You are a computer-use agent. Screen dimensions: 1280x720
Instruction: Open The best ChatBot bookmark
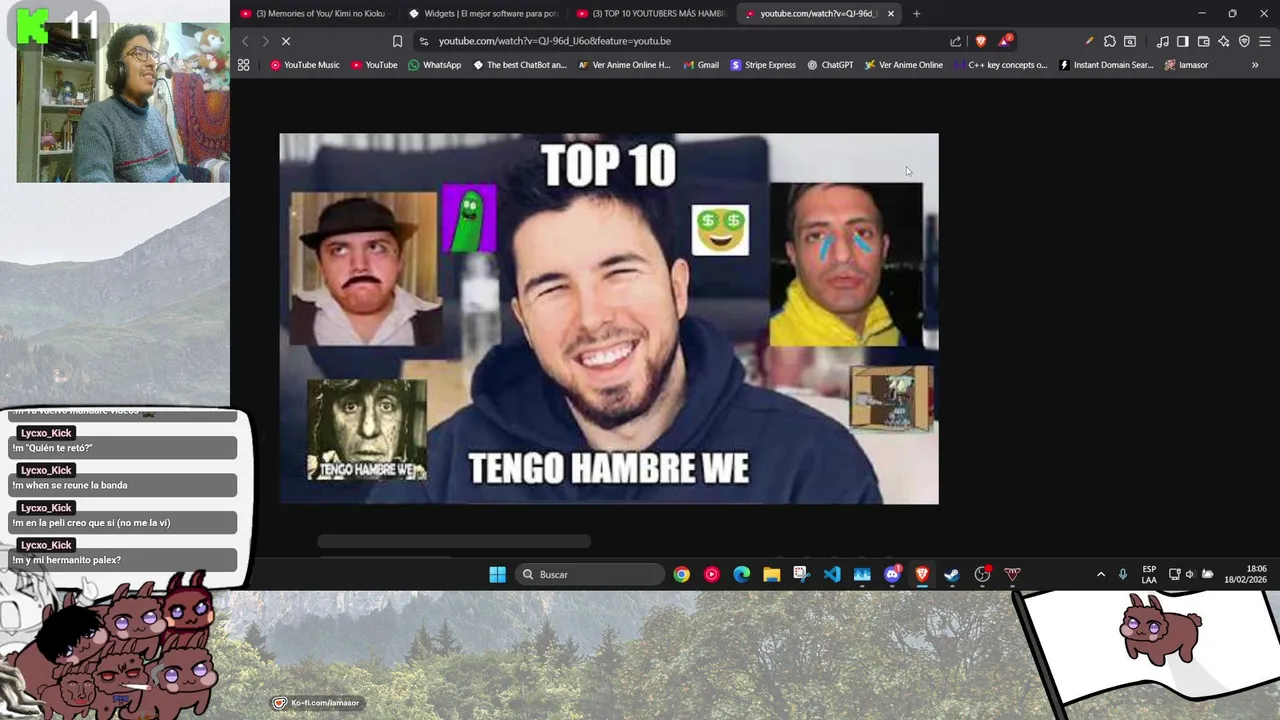click(x=520, y=65)
